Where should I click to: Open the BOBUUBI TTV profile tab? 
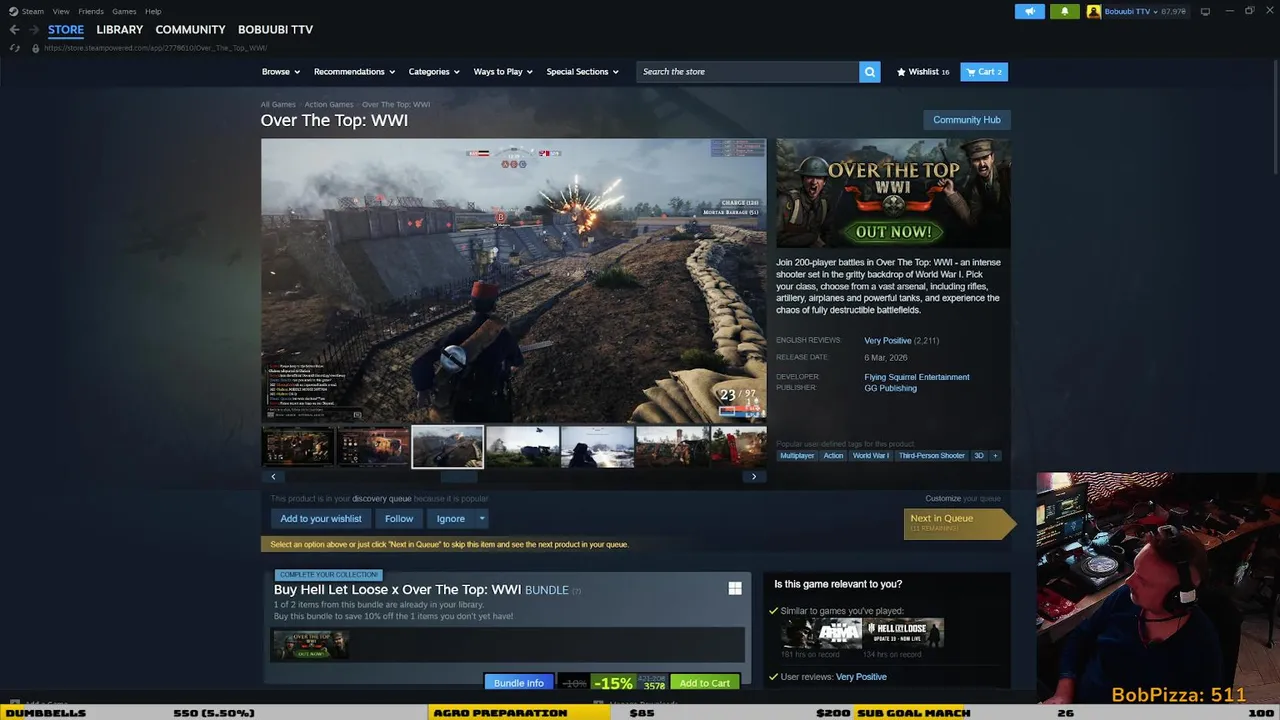point(275,30)
